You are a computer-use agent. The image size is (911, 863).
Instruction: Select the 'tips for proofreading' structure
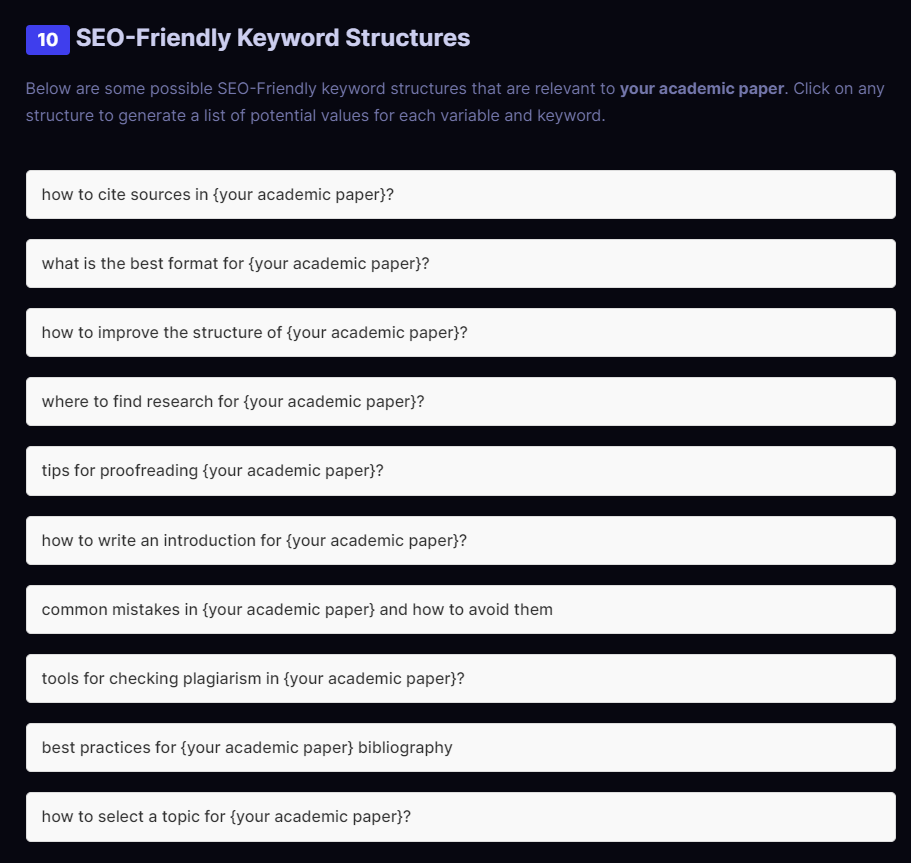tap(460, 471)
